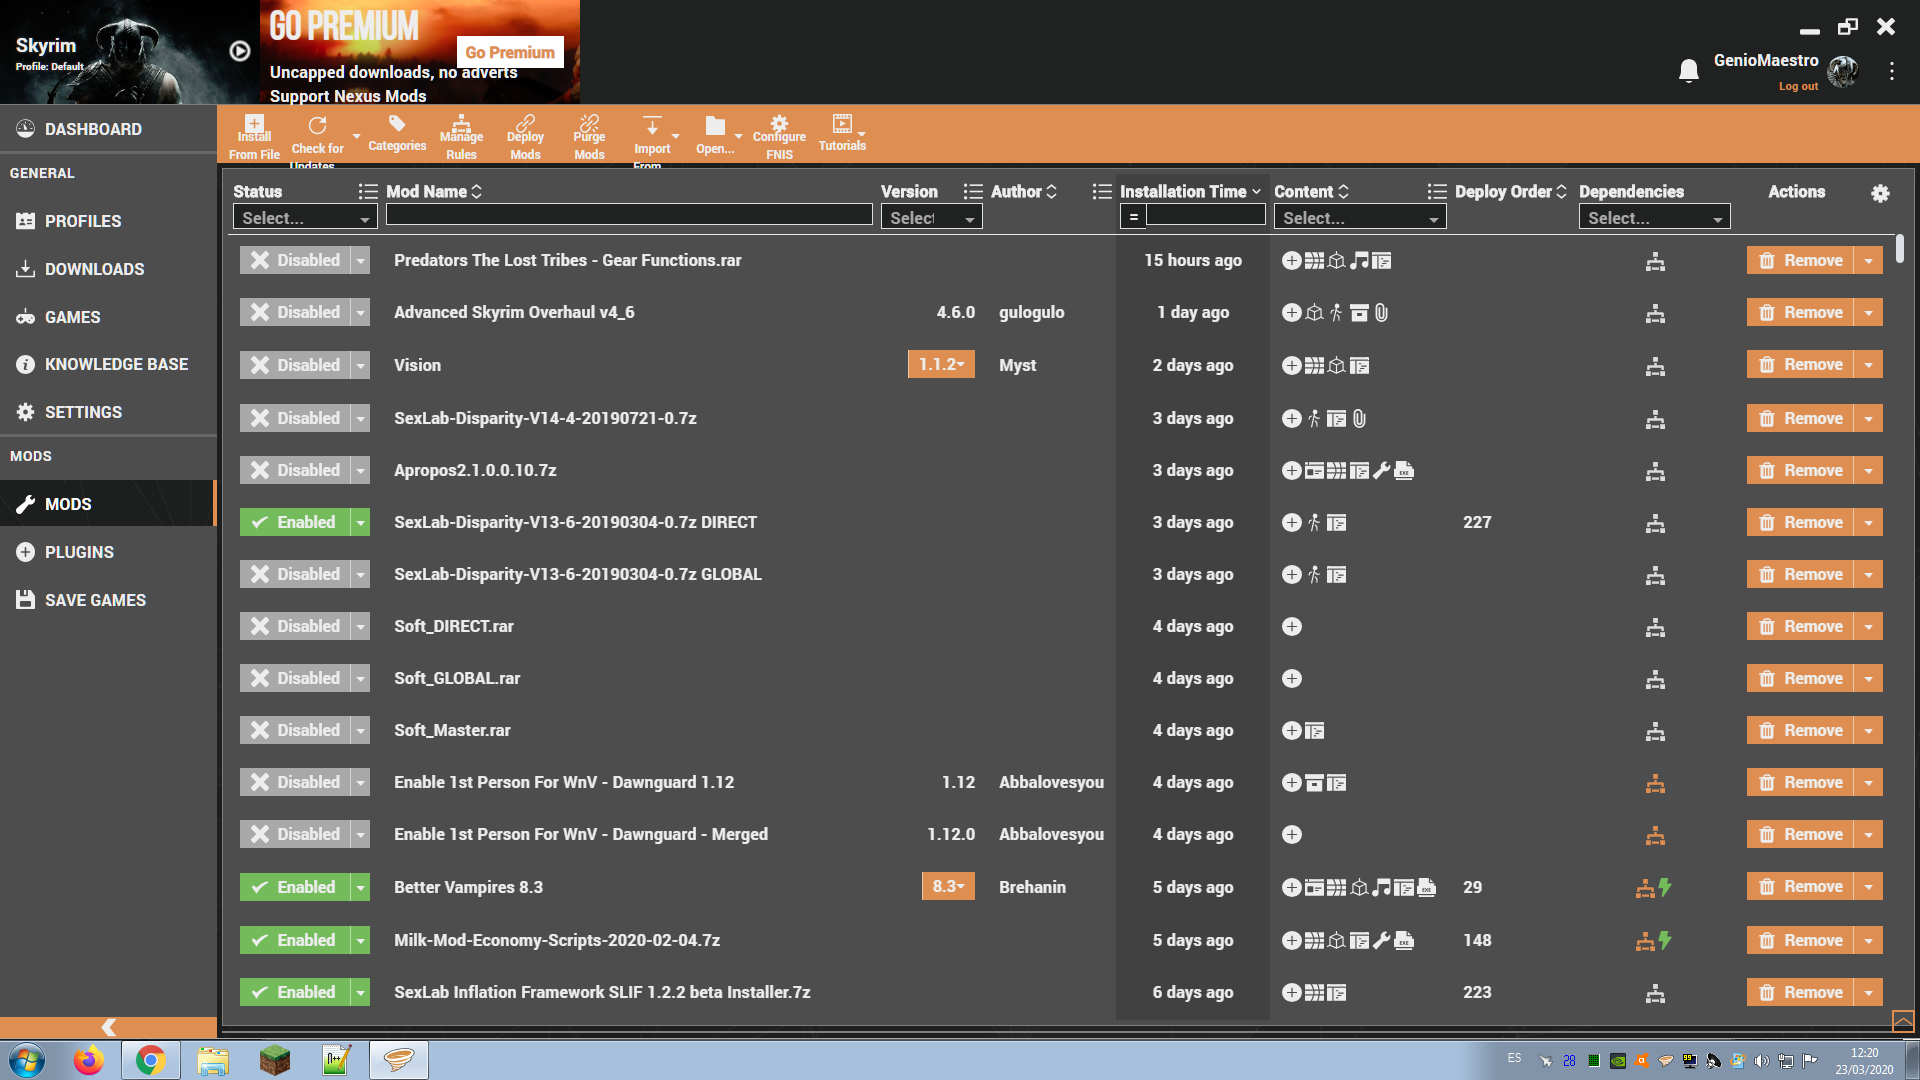Click Configure FNIS gear icon
This screenshot has width=1920, height=1080.
pyautogui.click(x=779, y=124)
